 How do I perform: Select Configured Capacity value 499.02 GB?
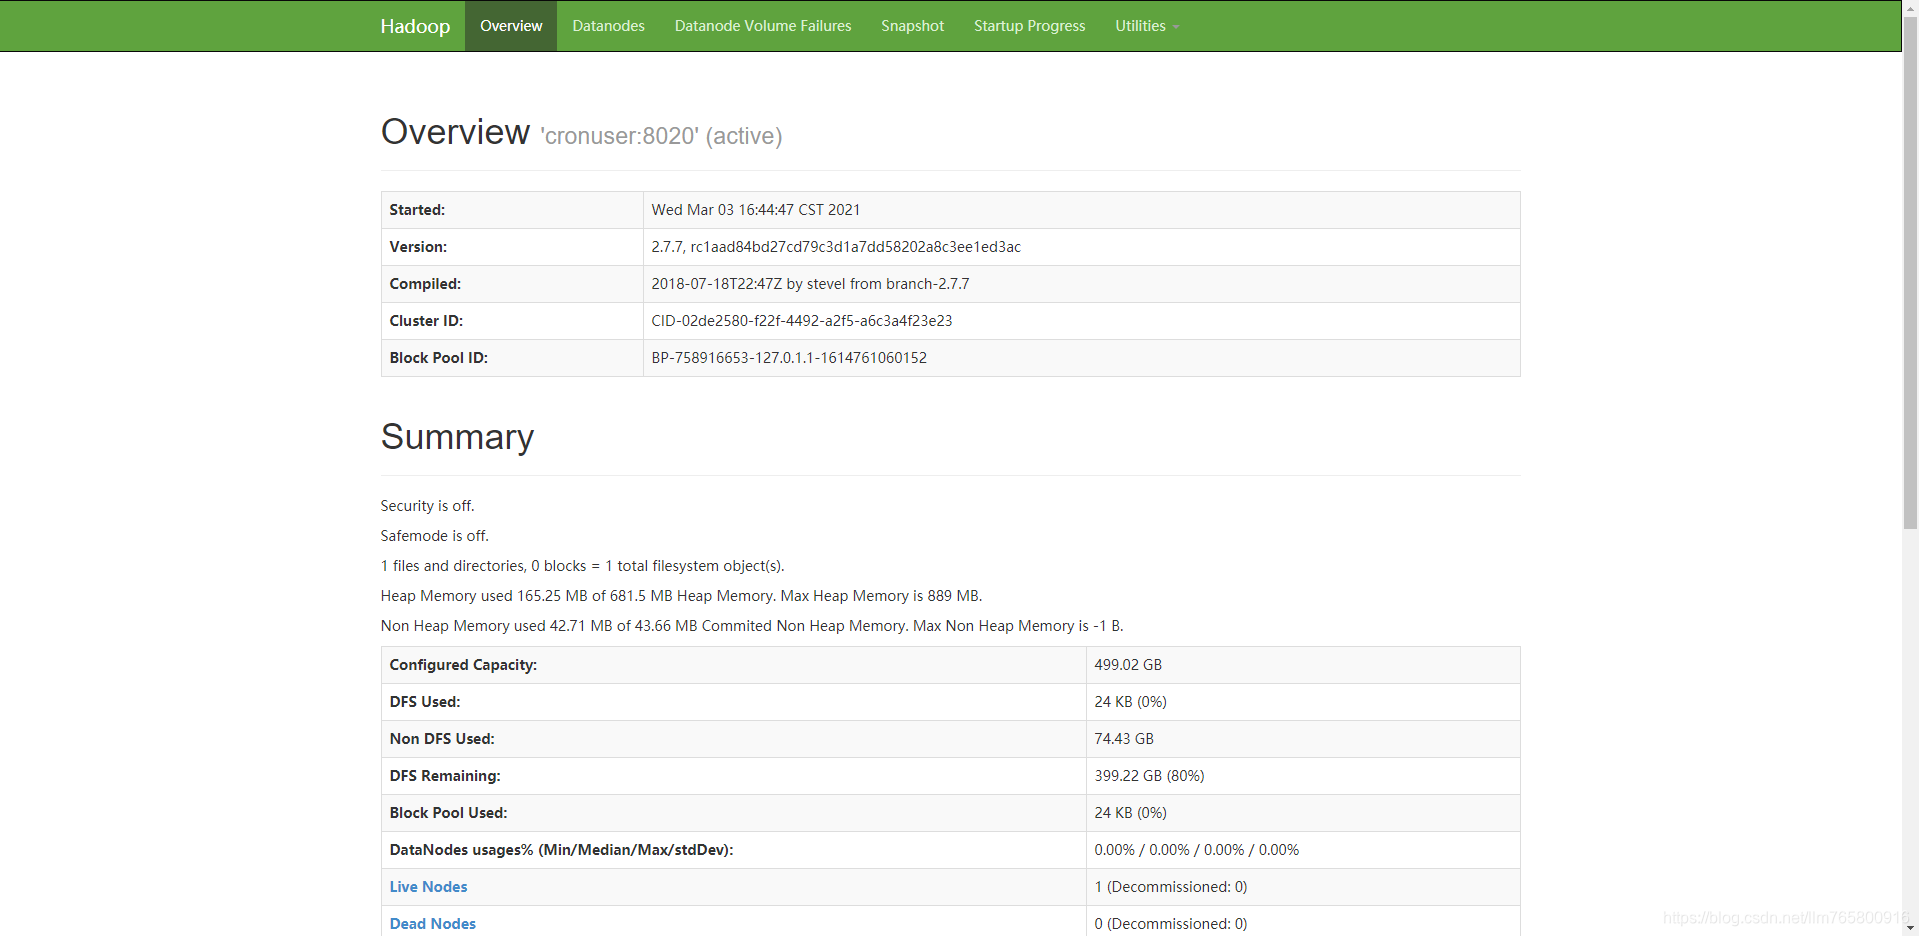point(1127,665)
